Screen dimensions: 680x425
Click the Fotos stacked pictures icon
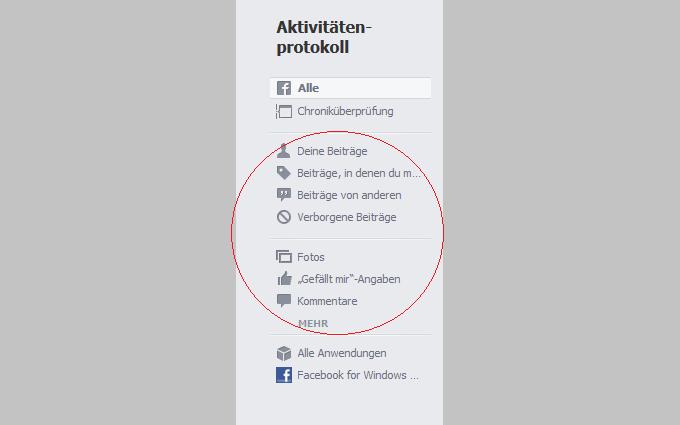(284, 257)
